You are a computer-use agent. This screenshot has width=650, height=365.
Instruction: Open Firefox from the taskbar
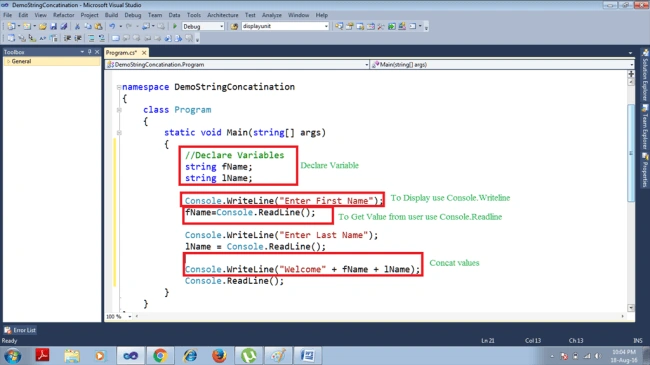[219, 355]
